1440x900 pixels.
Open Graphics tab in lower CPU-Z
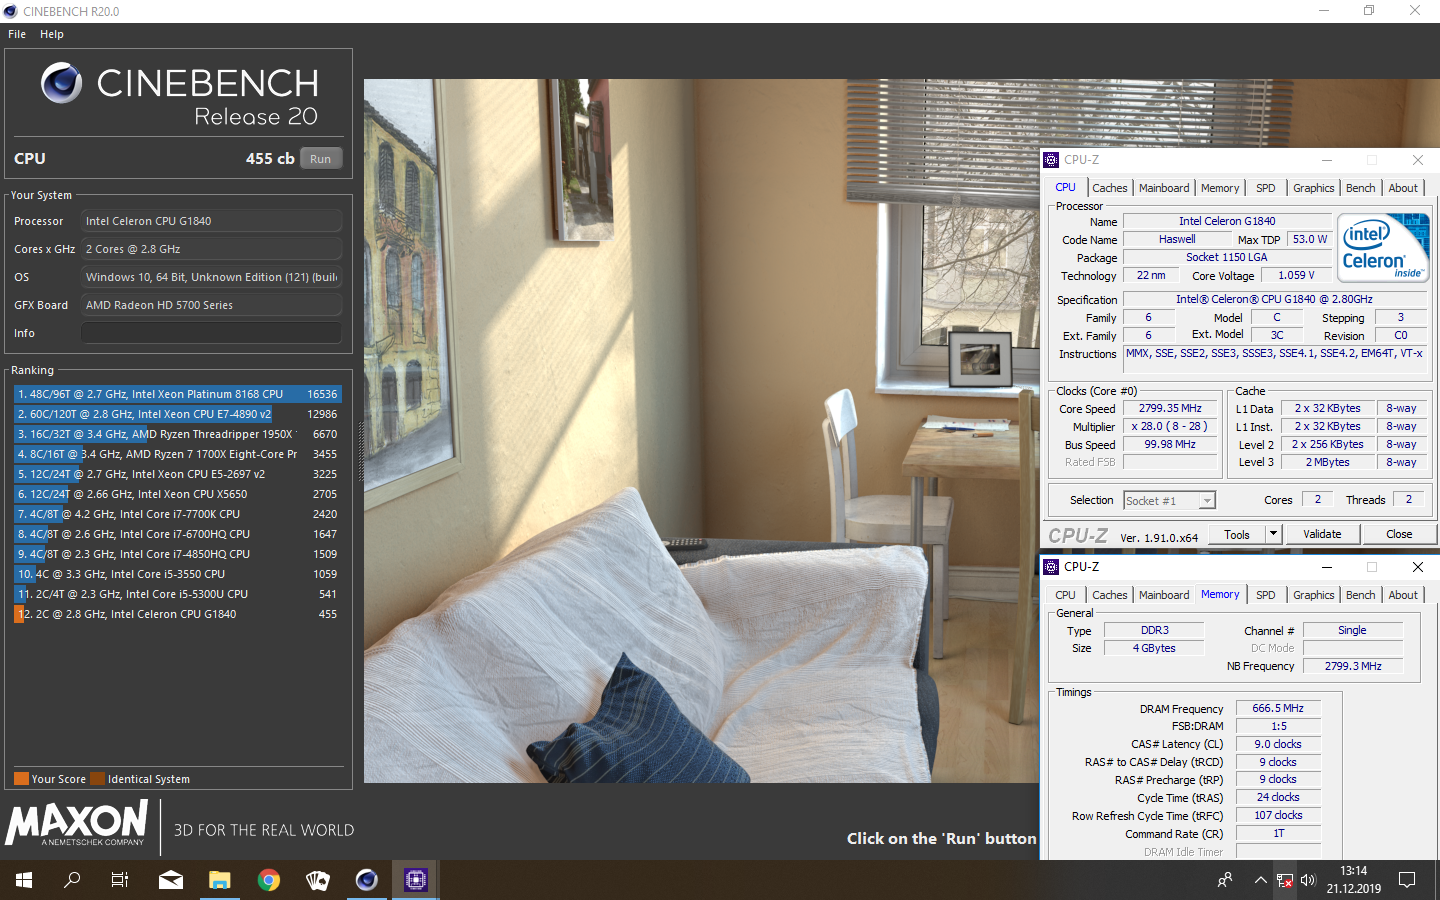[1313, 595]
